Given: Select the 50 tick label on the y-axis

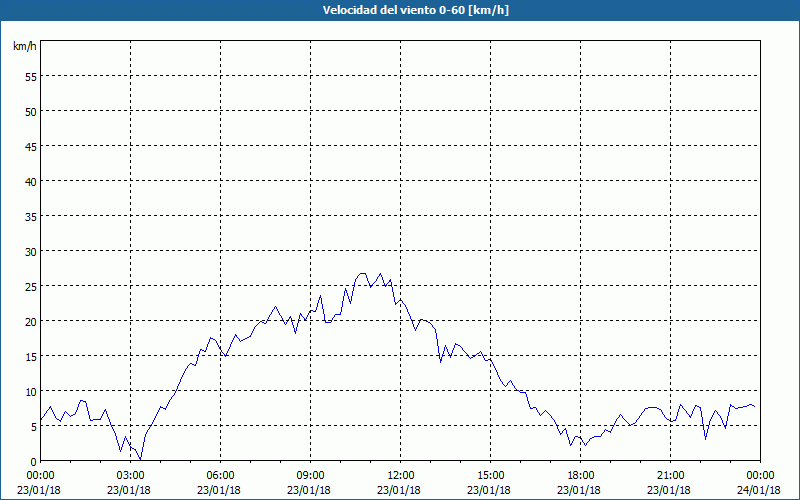Looking at the screenshot, I should tap(30, 111).
